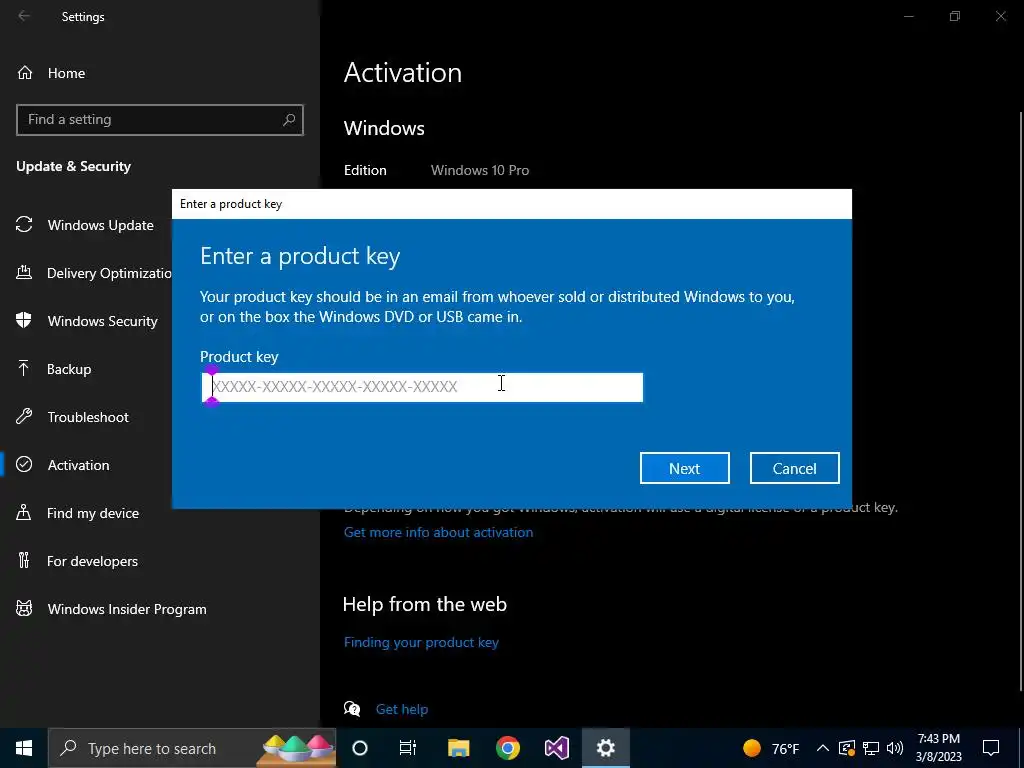Open Finding your product key link
This screenshot has height=768, width=1024.
(x=421, y=643)
